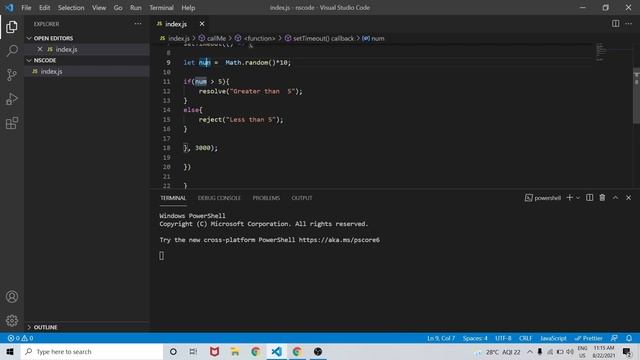Change line ending via CRLF item
The image size is (640, 360).
point(525,338)
